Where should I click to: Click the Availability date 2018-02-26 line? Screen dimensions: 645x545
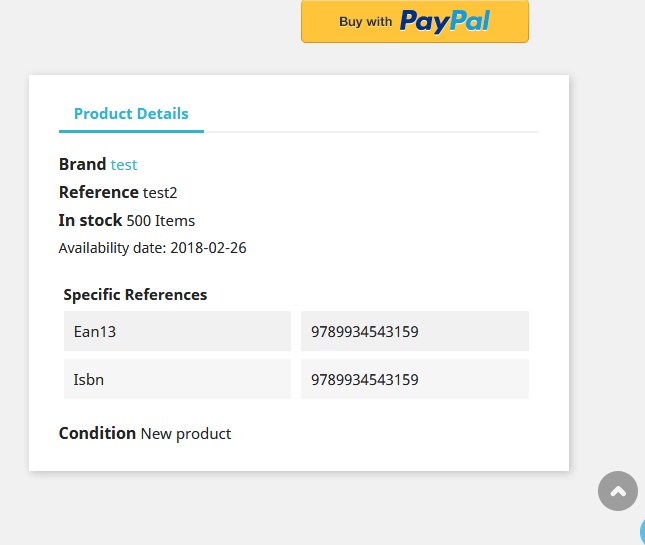tap(152, 248)
